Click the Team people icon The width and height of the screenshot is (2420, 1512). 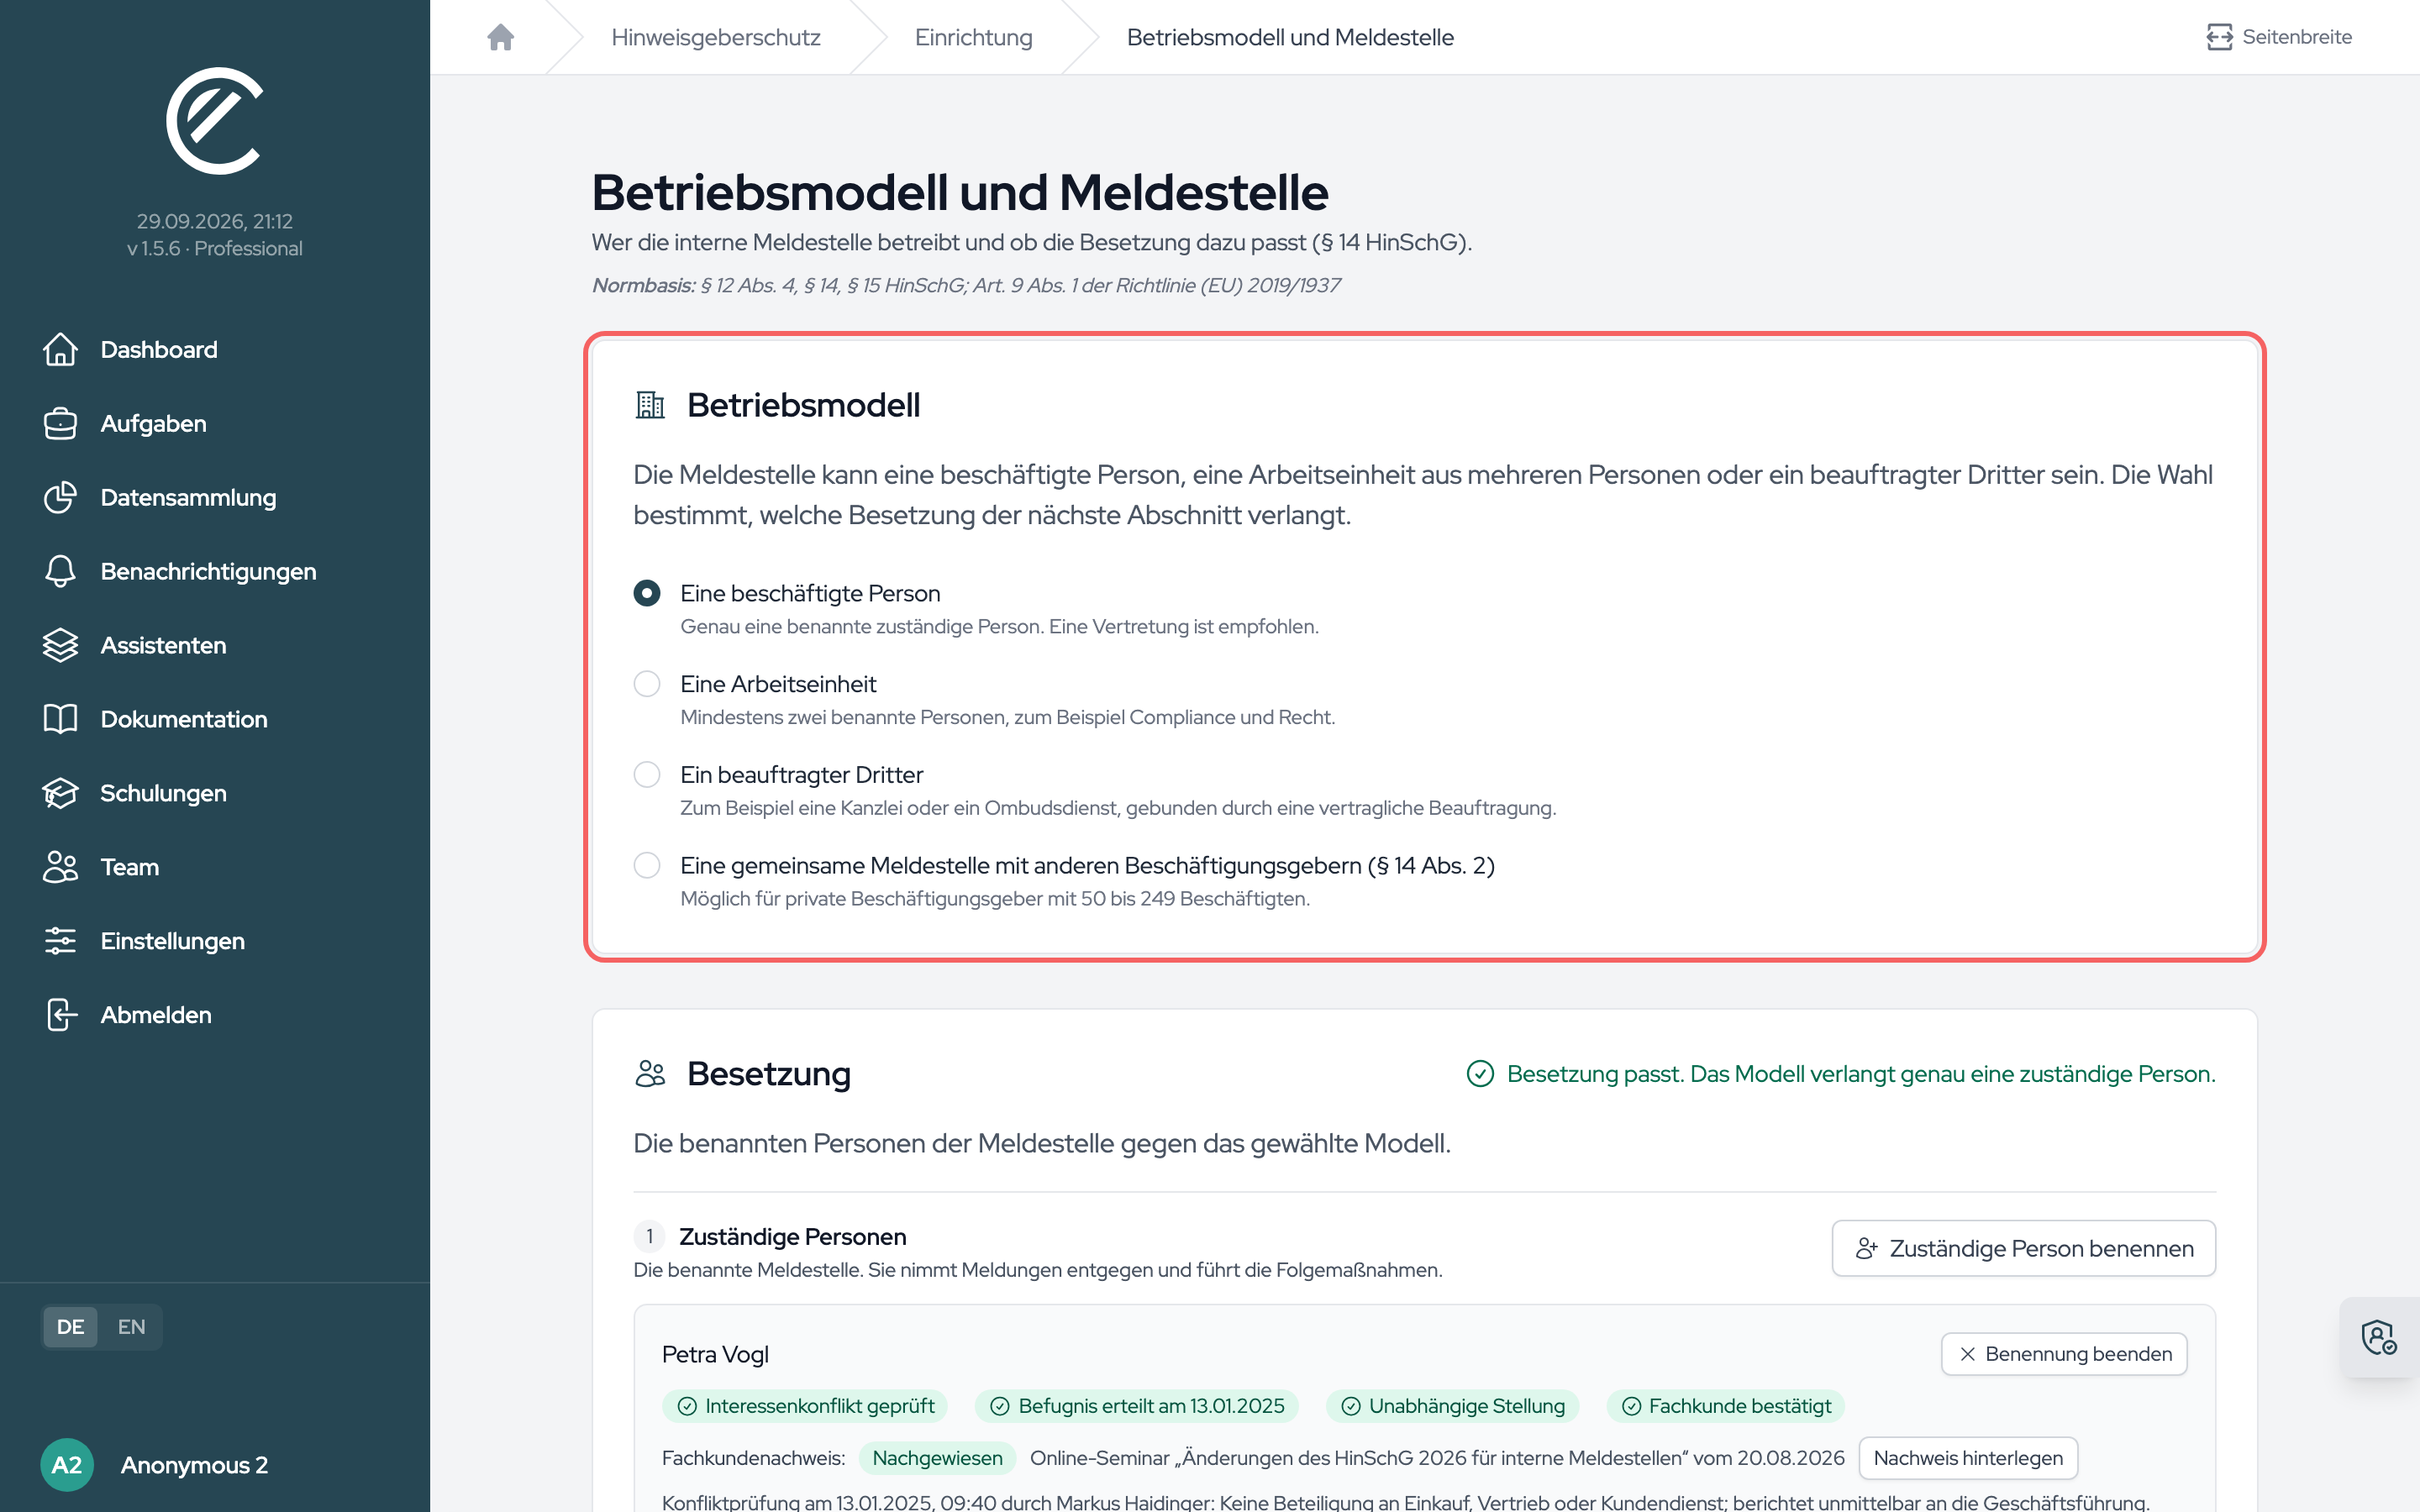60,867
